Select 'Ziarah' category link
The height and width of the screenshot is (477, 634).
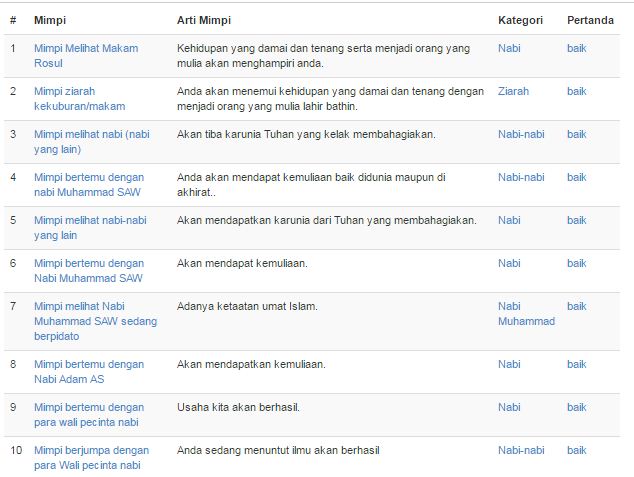point(513,91)
